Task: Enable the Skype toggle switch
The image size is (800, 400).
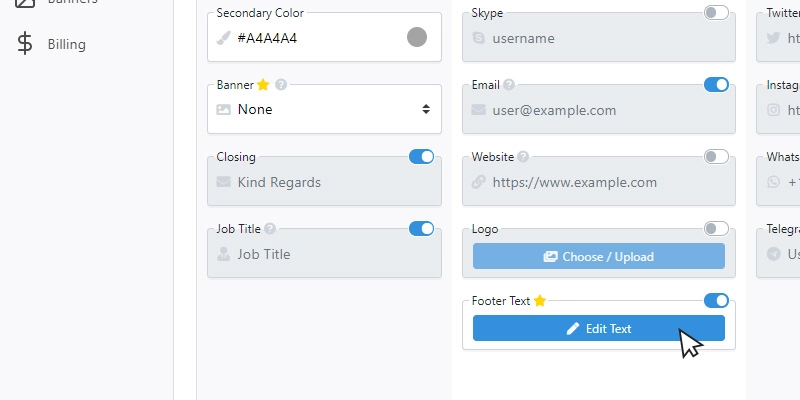Action: [716, 13]
